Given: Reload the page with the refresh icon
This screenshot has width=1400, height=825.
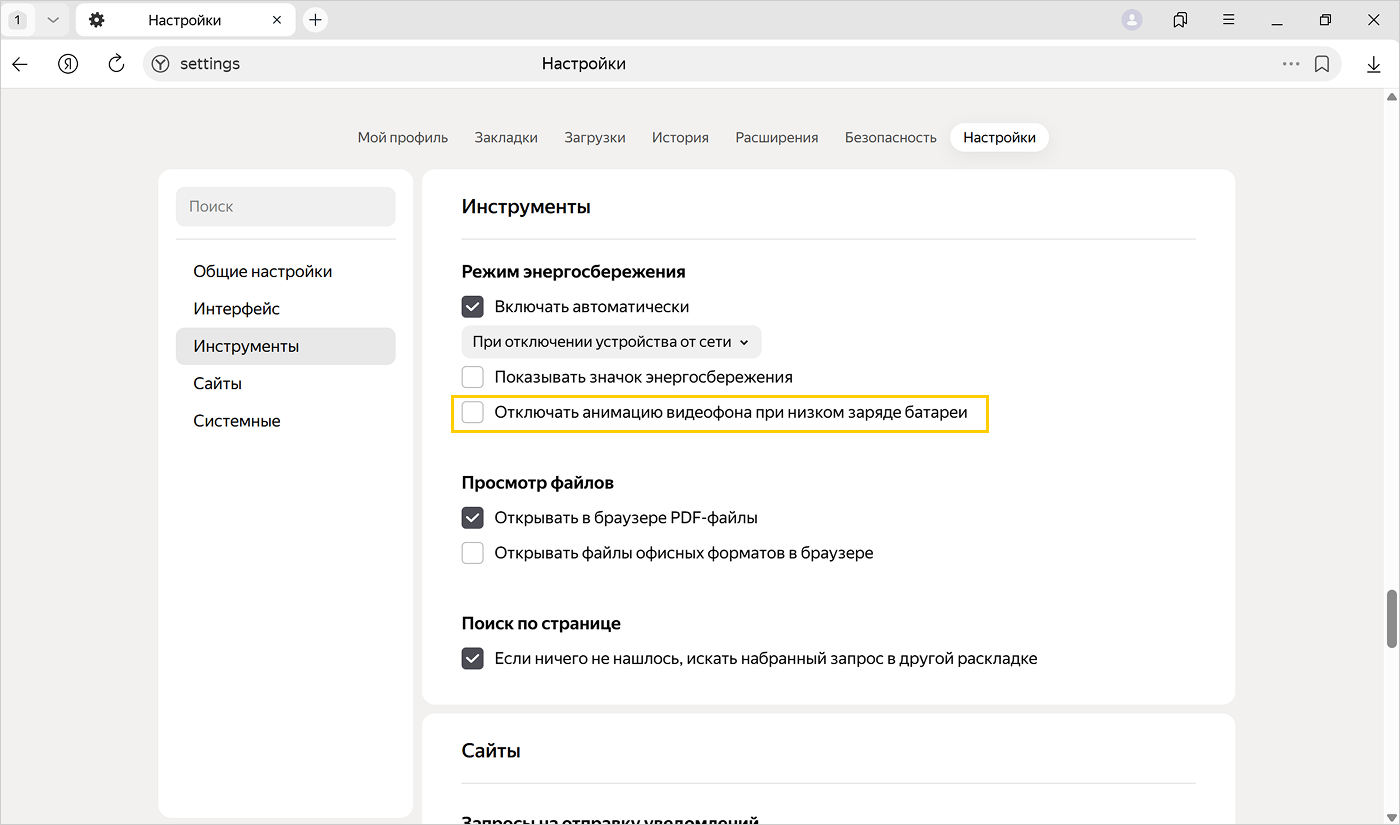Looking at the screenshot, I should tap(116, 64).
